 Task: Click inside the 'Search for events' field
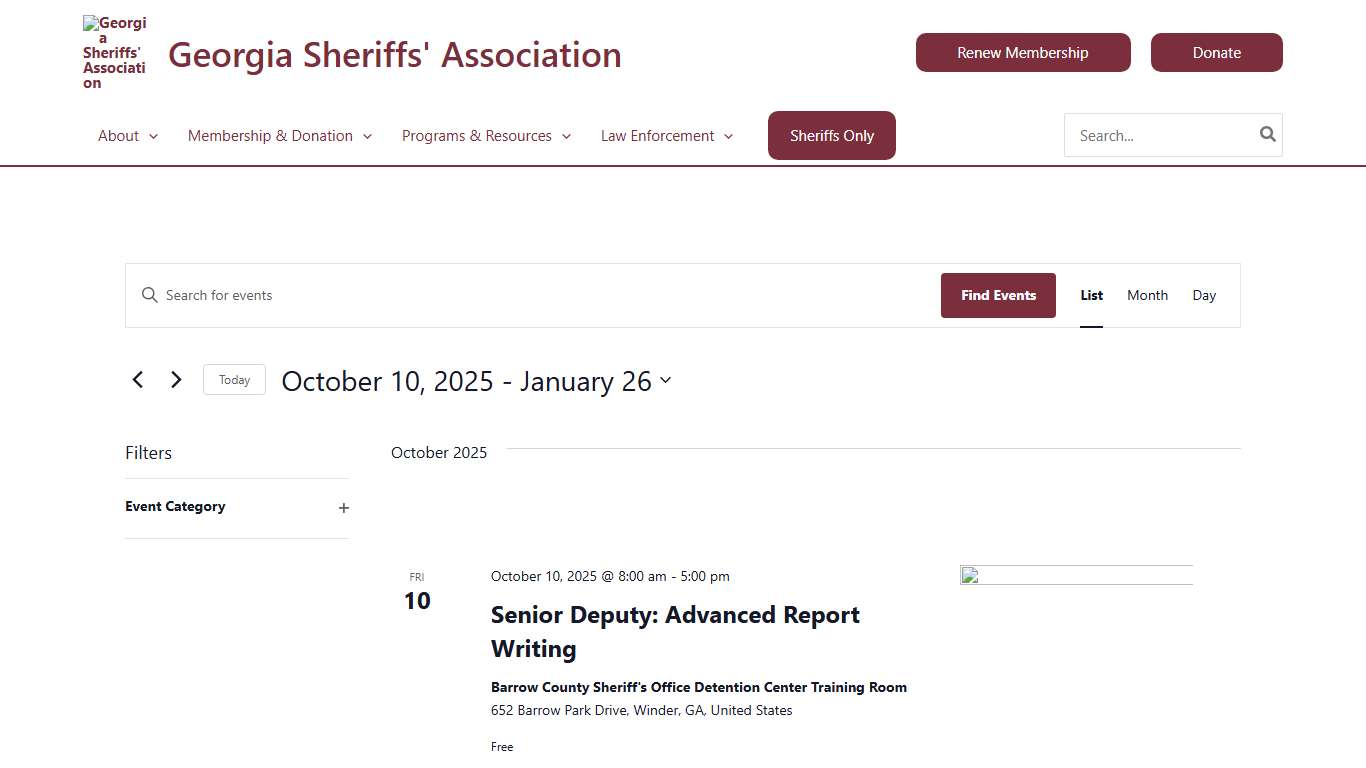(x=400, y=295)
